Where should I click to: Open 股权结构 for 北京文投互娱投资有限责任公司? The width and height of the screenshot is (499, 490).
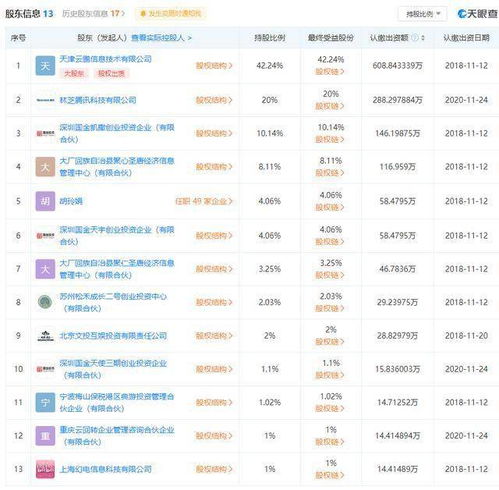click(214, 336)
